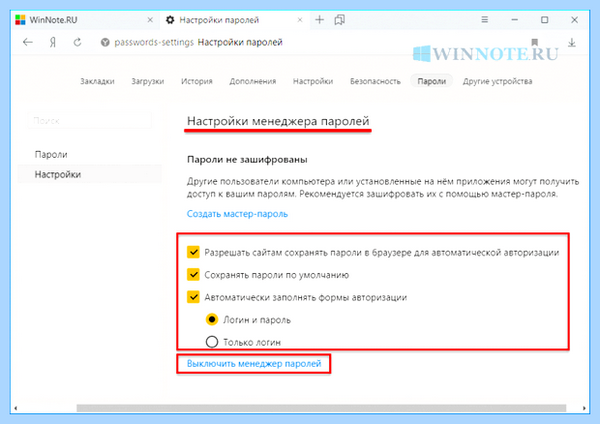
Task: Open downloads via the download arrow icon
Action: coord(572,42)
